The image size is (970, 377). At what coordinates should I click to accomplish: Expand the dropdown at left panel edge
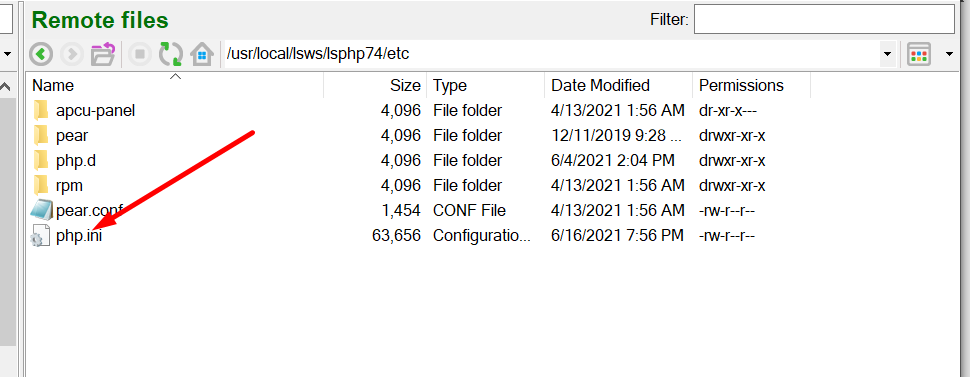coord(7,54)
